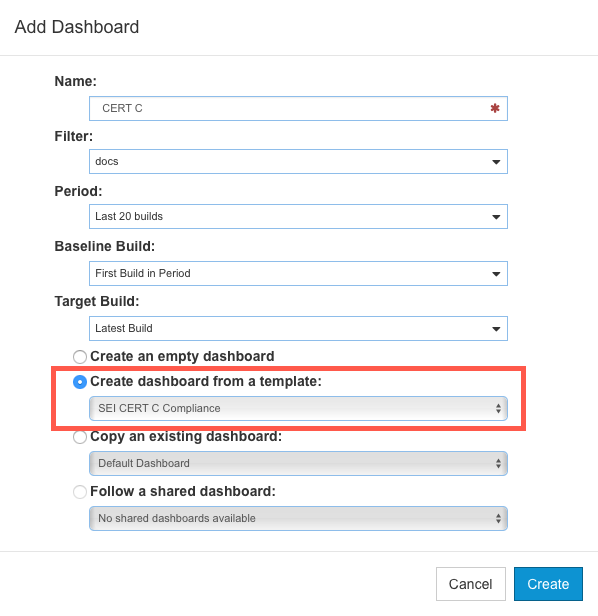Select Create dashboard from a template
598x616 pixels.
point(80,382)
